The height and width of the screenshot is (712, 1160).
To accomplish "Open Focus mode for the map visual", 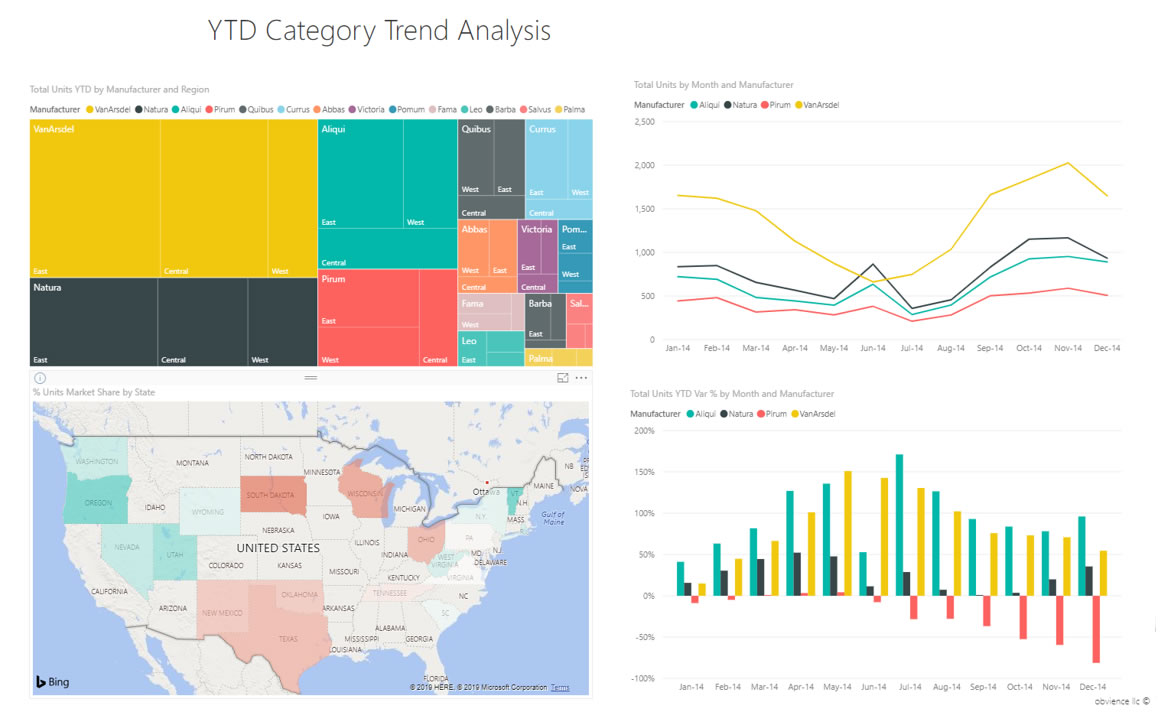I will pos(562,378).
